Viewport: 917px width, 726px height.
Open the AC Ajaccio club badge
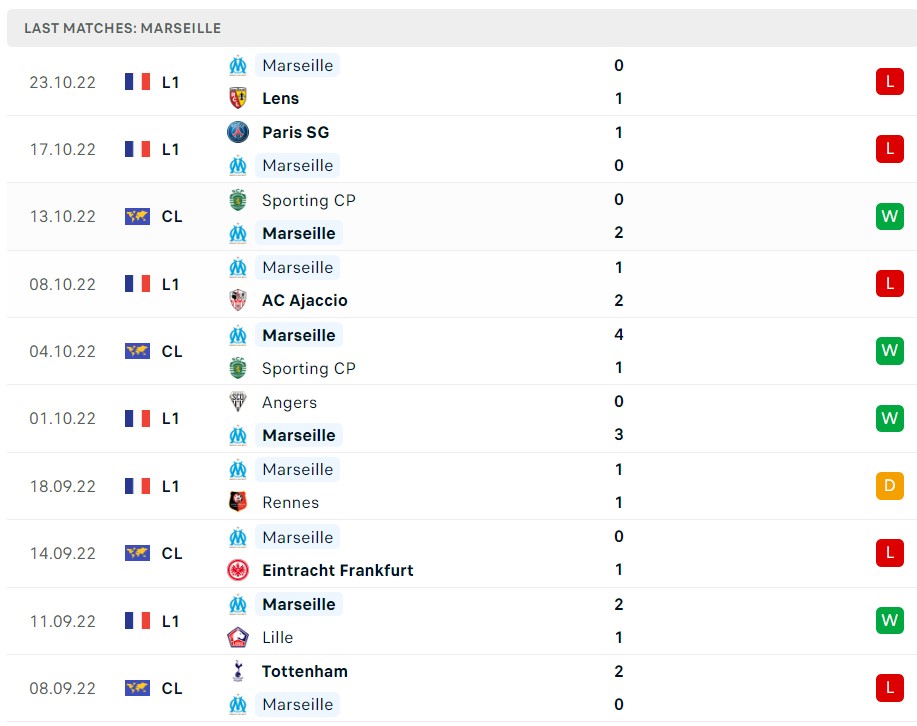[x=237, y=300]
